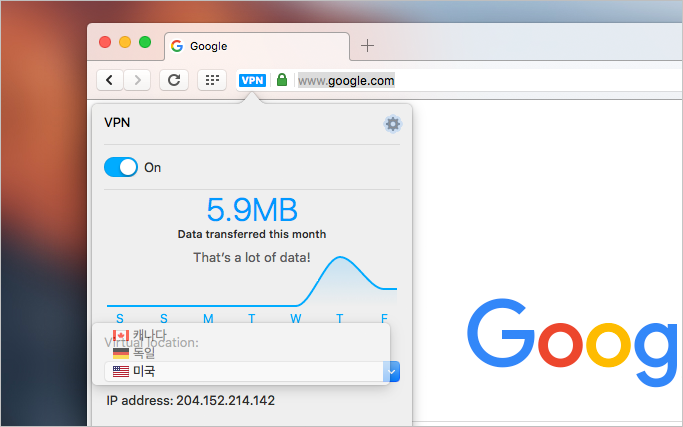Image resolution: width=683 pixels, height=427 pixels.
Task: Go back with the browser back arrow
Action: [109, 80]
